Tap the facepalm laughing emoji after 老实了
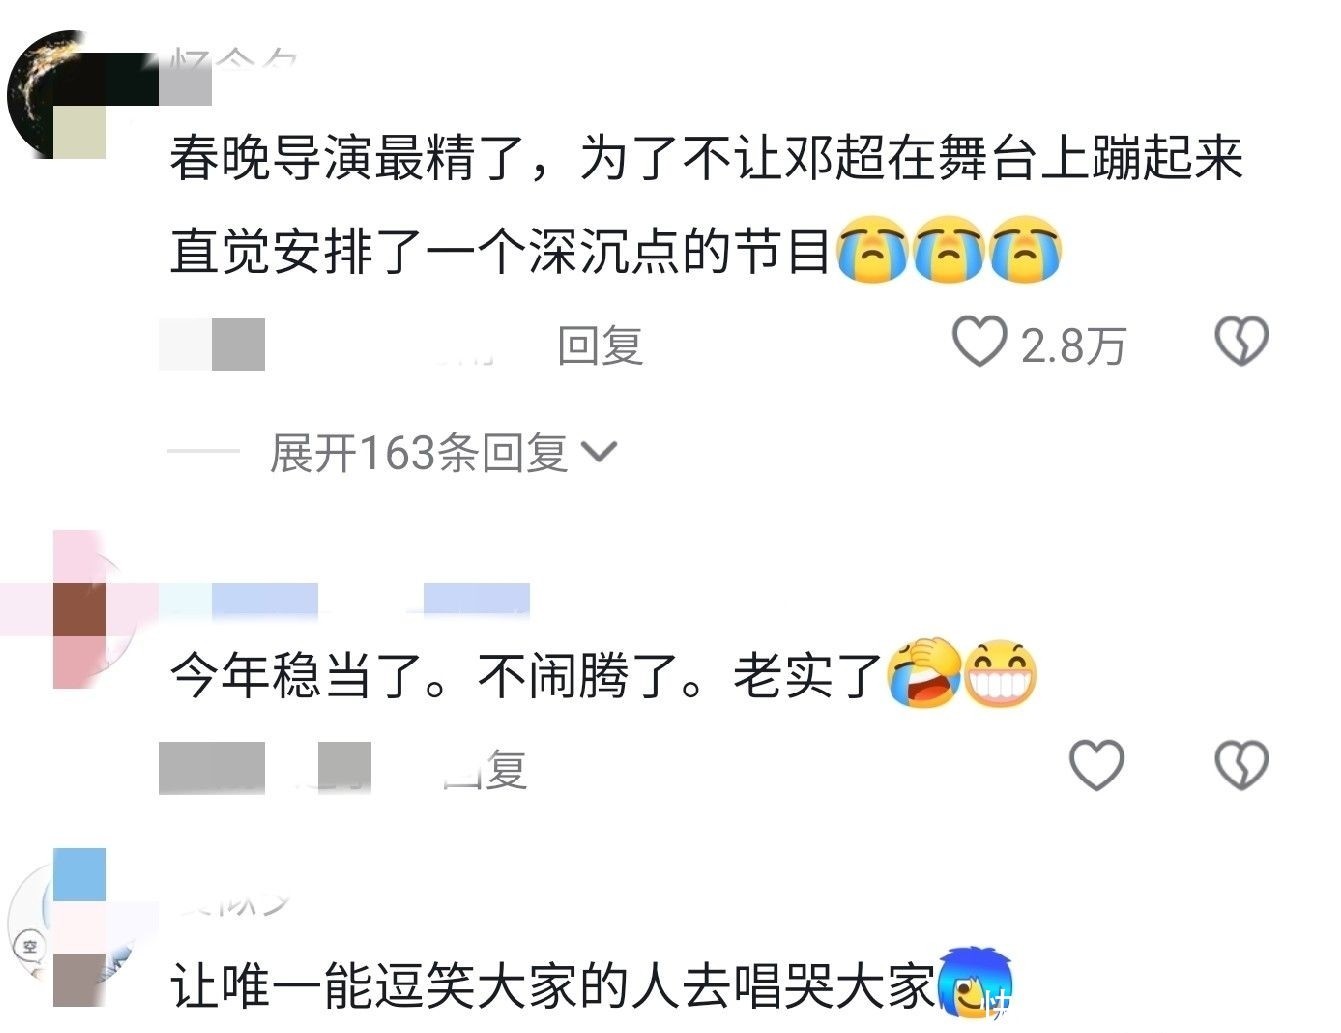Viewport: 1341px width, 1033px height. click(x=923, y=673)
